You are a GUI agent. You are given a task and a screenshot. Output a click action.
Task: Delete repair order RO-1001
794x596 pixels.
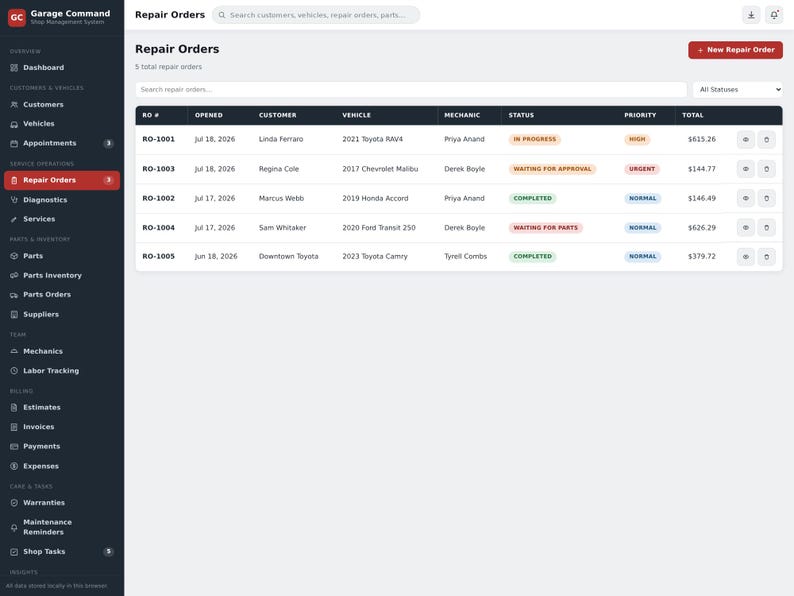(766, 139)
